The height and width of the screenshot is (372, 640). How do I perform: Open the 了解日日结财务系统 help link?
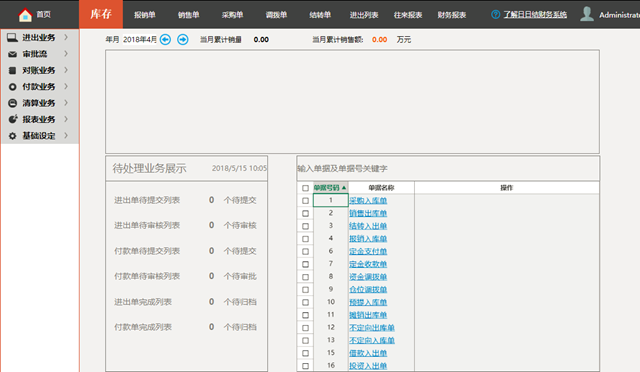535,15
